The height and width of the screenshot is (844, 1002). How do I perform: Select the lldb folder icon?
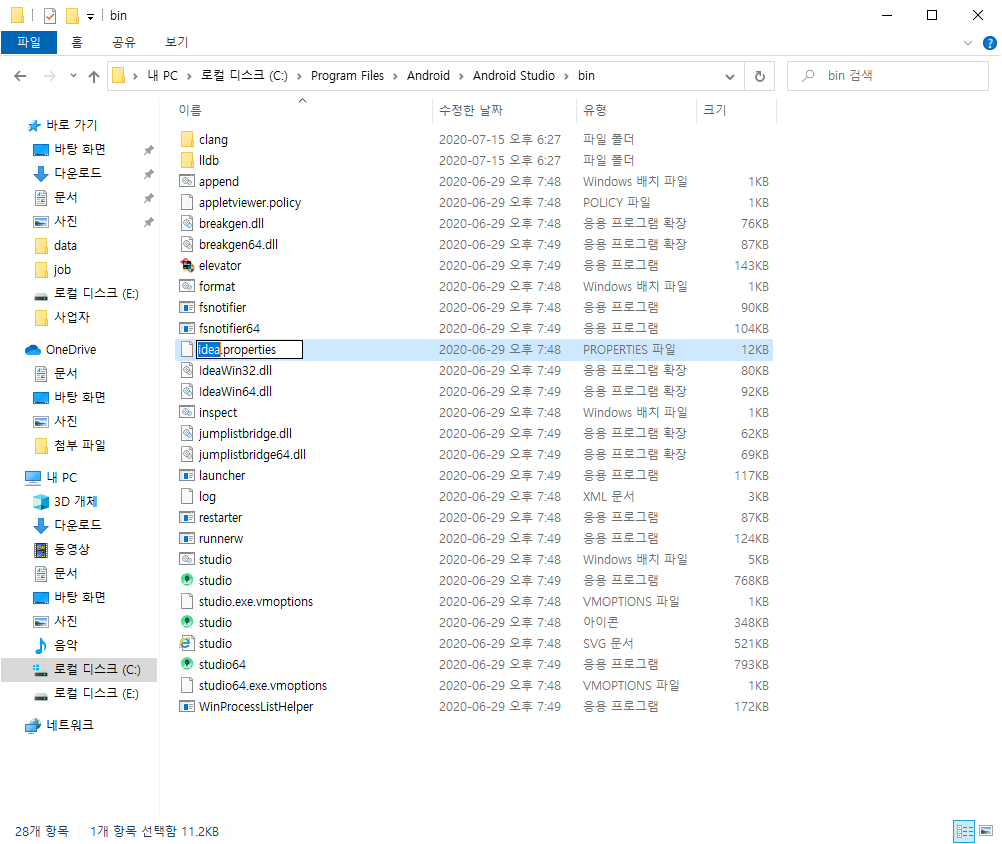(187, 160)
